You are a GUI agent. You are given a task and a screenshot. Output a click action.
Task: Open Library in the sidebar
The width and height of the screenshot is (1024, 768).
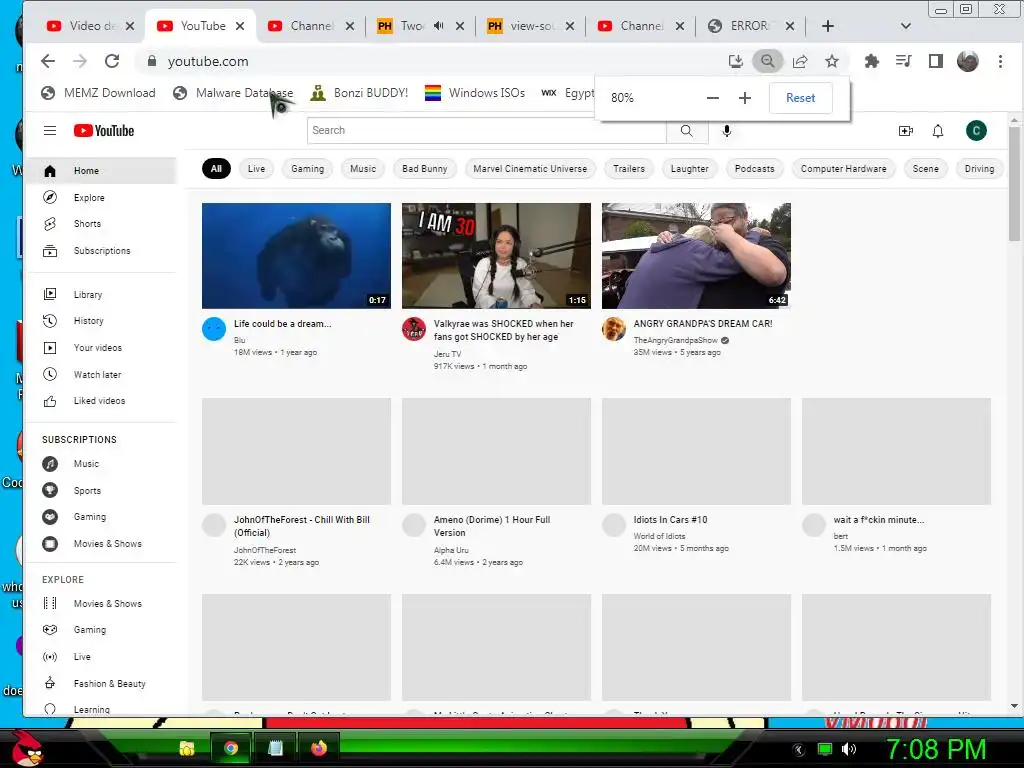(x=101, y=295)
